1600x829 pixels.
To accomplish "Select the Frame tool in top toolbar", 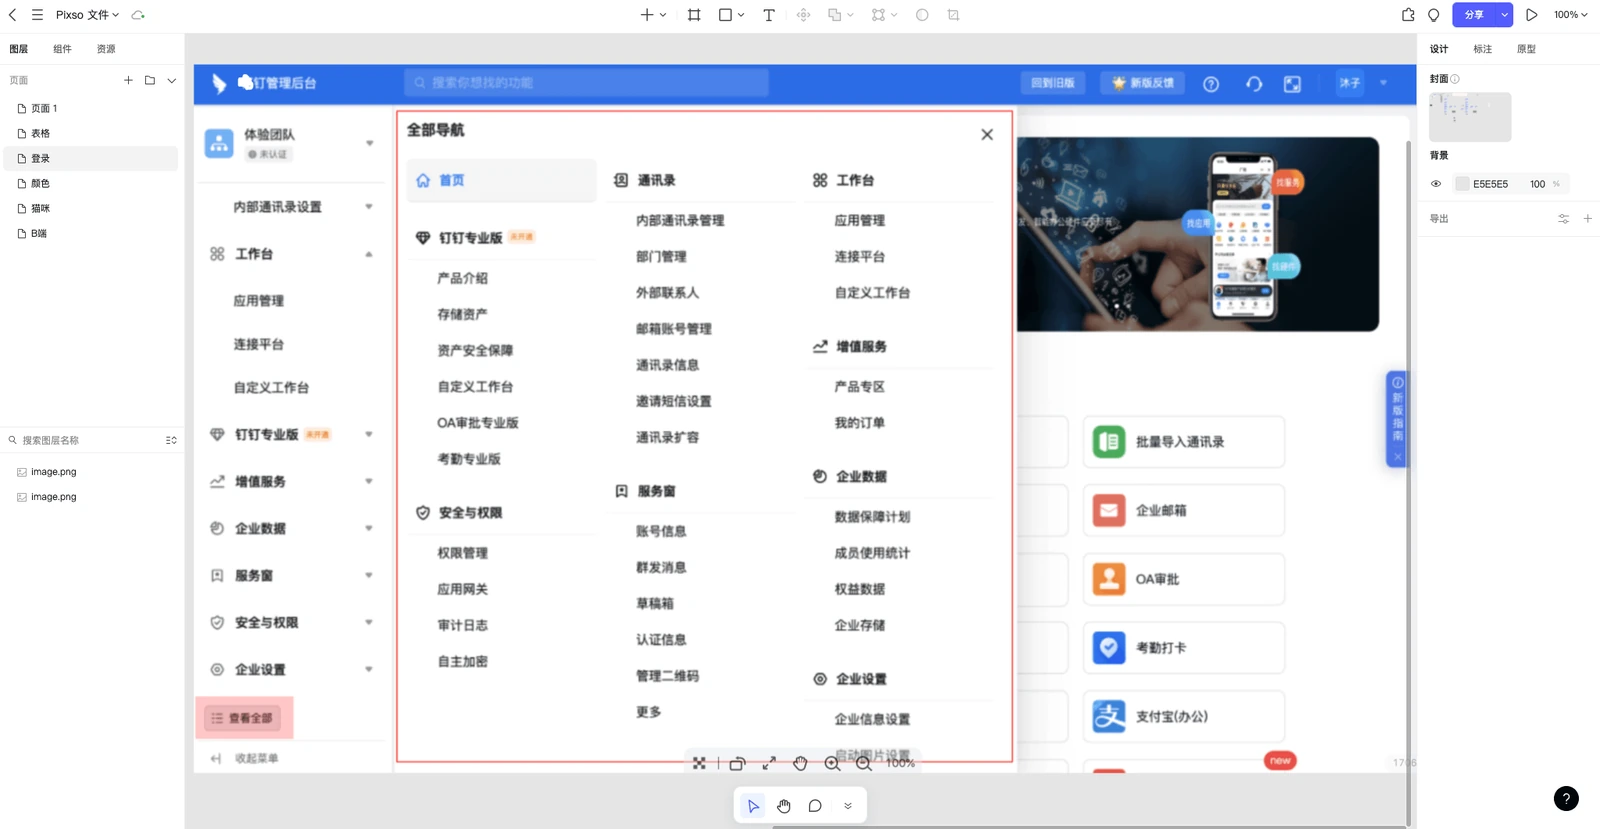I will pyautogui.click(x=694, y=15).
